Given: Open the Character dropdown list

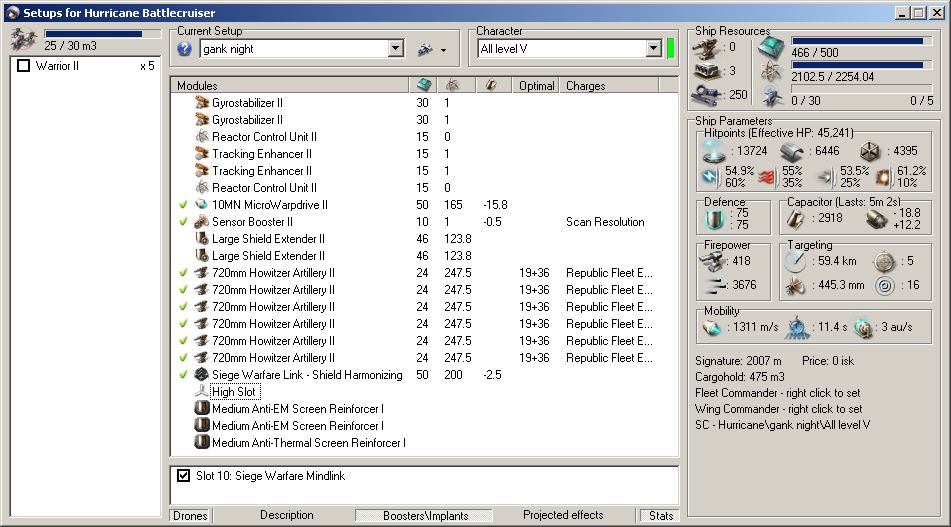Looking at the screenshot, I should click(653, 49).
